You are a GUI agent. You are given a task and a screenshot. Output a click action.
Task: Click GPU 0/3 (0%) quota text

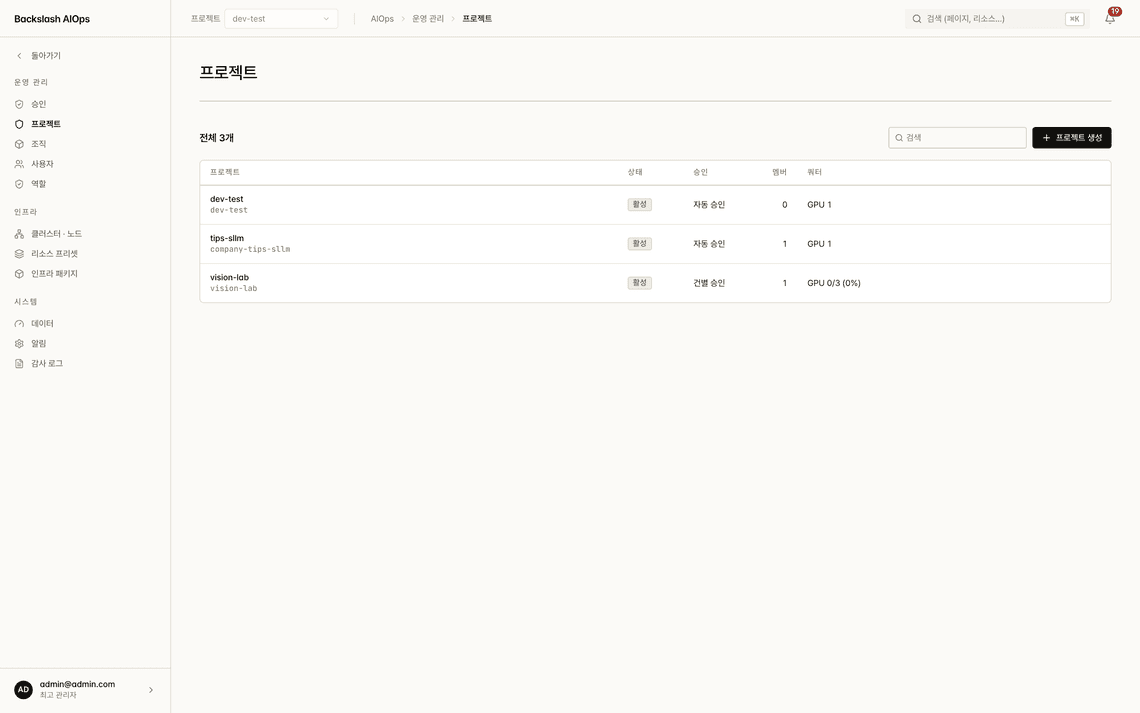[x=833, y=283]
